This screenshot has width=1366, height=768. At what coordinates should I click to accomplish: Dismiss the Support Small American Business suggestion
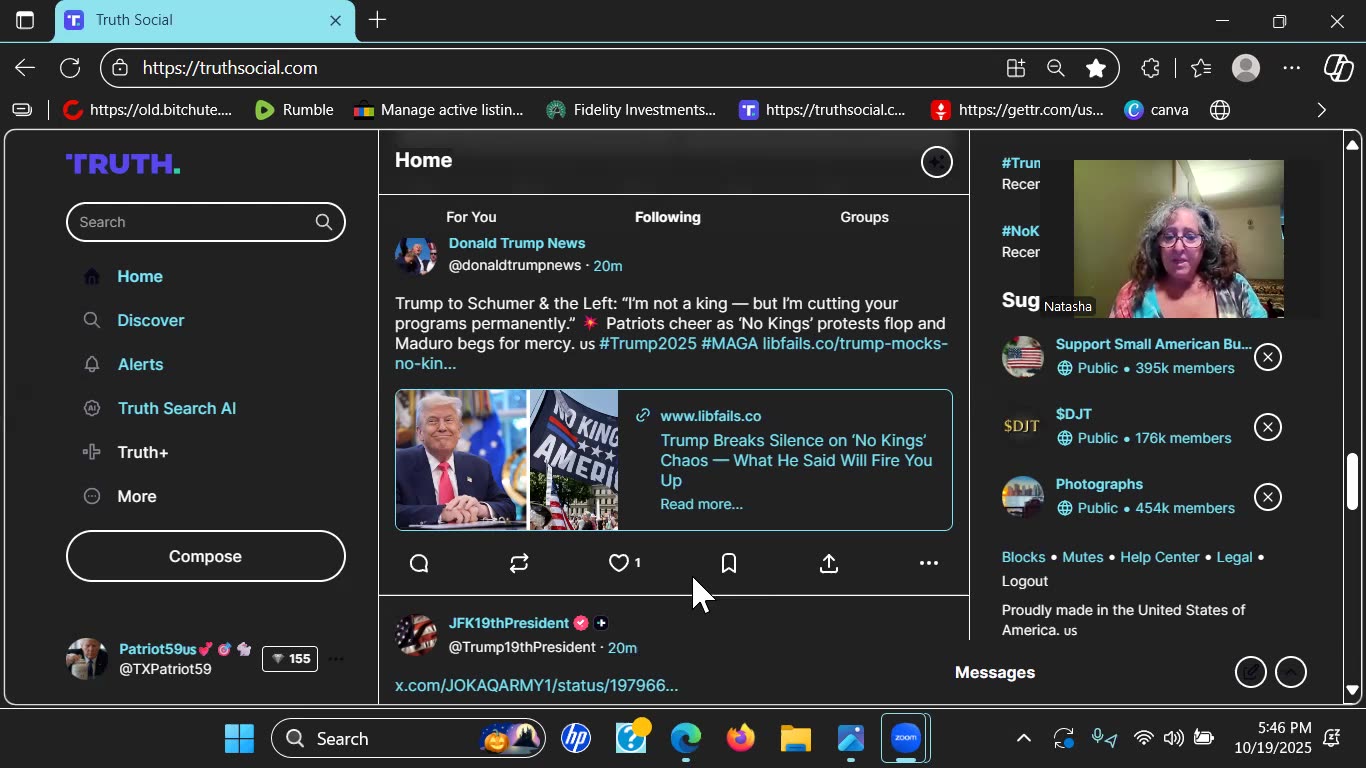[1268, 358]
